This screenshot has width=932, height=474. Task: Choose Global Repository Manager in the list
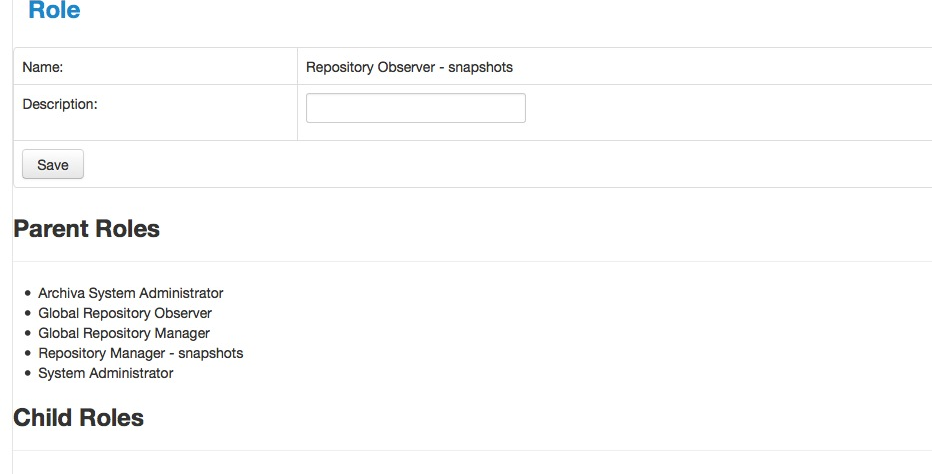click(x=124, y=333)
